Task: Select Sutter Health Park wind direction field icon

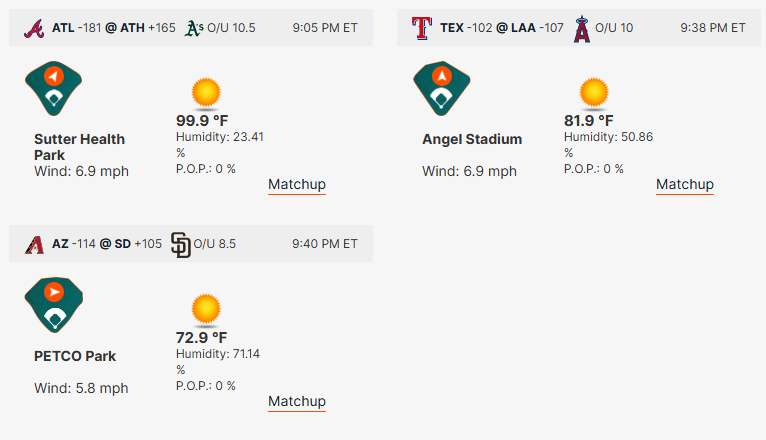Action: (x=54, y=88)
